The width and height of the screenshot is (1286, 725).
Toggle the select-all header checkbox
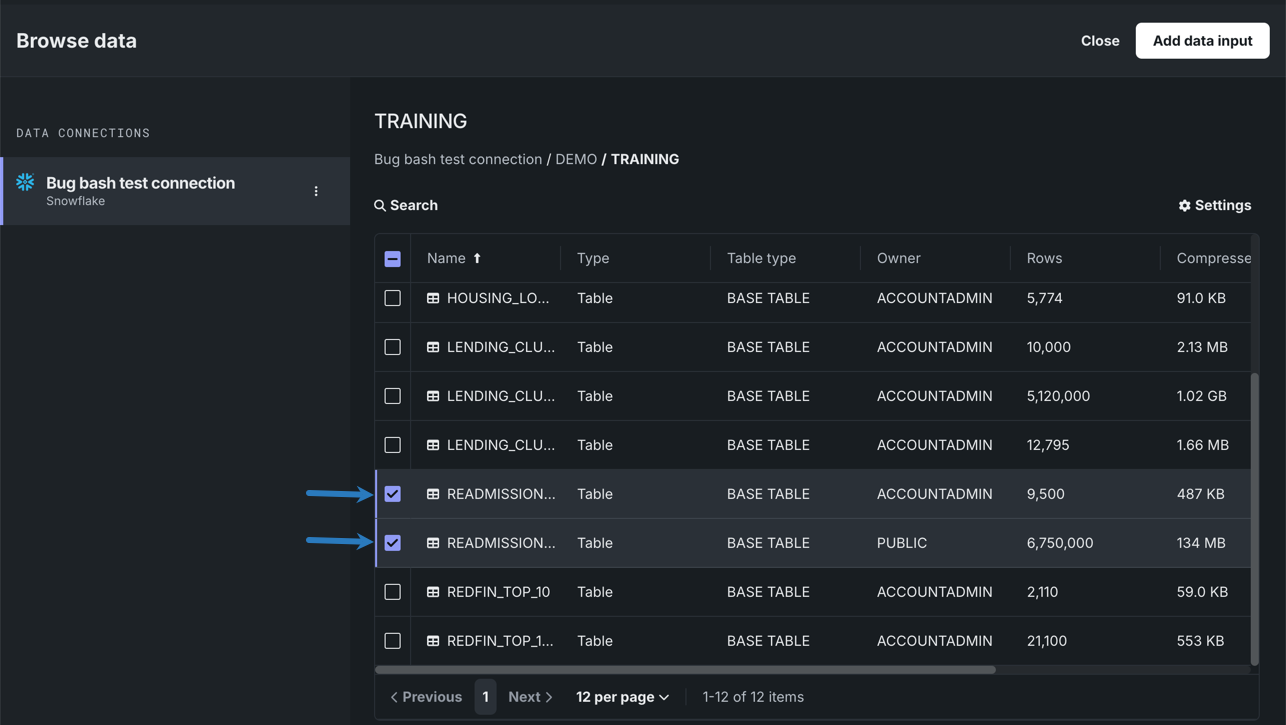[x=393, y=259]
